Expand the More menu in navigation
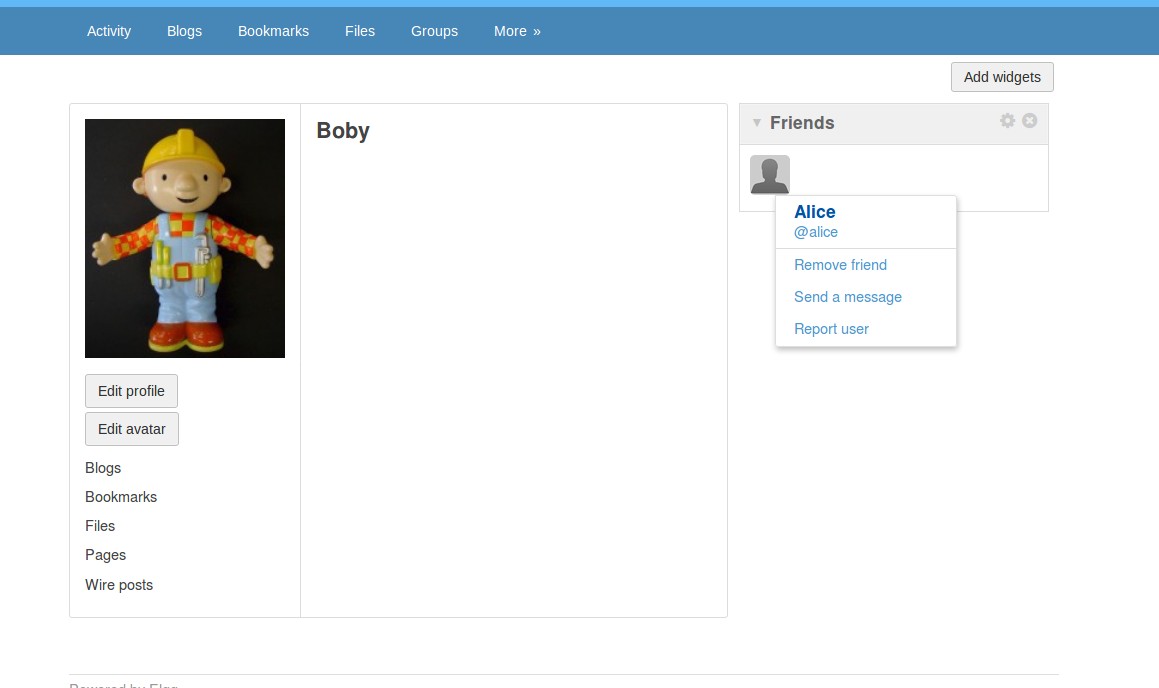The image size is (1159, 688). point(517,31)
